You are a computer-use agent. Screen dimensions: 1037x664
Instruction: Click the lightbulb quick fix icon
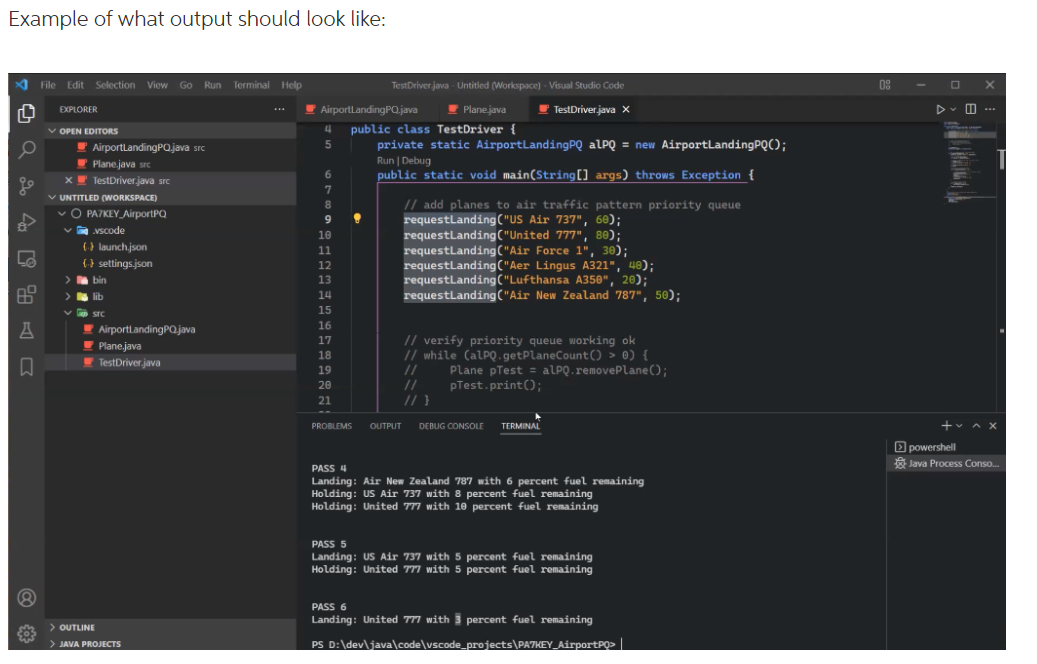[x=357, y=219]
